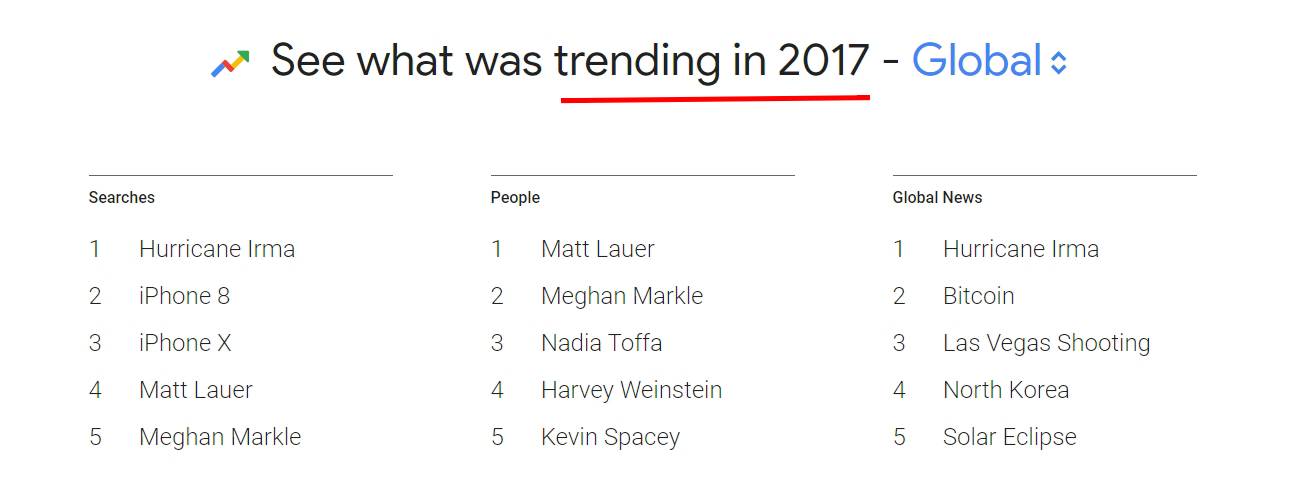
Task: Click Nadia Toffa entry
Action: pyautogui.click(x=602, y=343)
